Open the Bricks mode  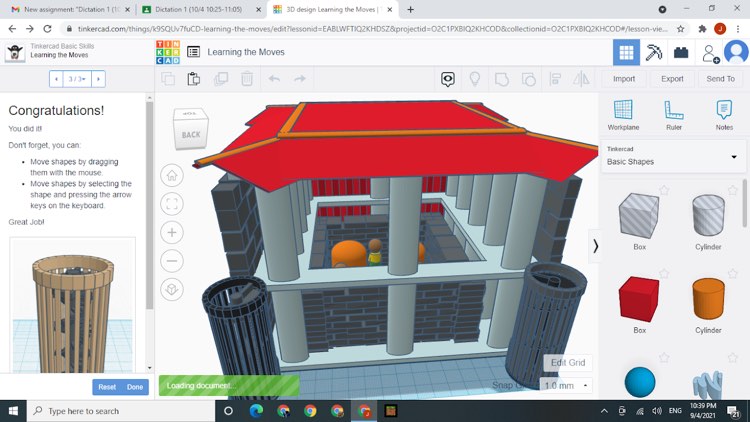point(681,52)
